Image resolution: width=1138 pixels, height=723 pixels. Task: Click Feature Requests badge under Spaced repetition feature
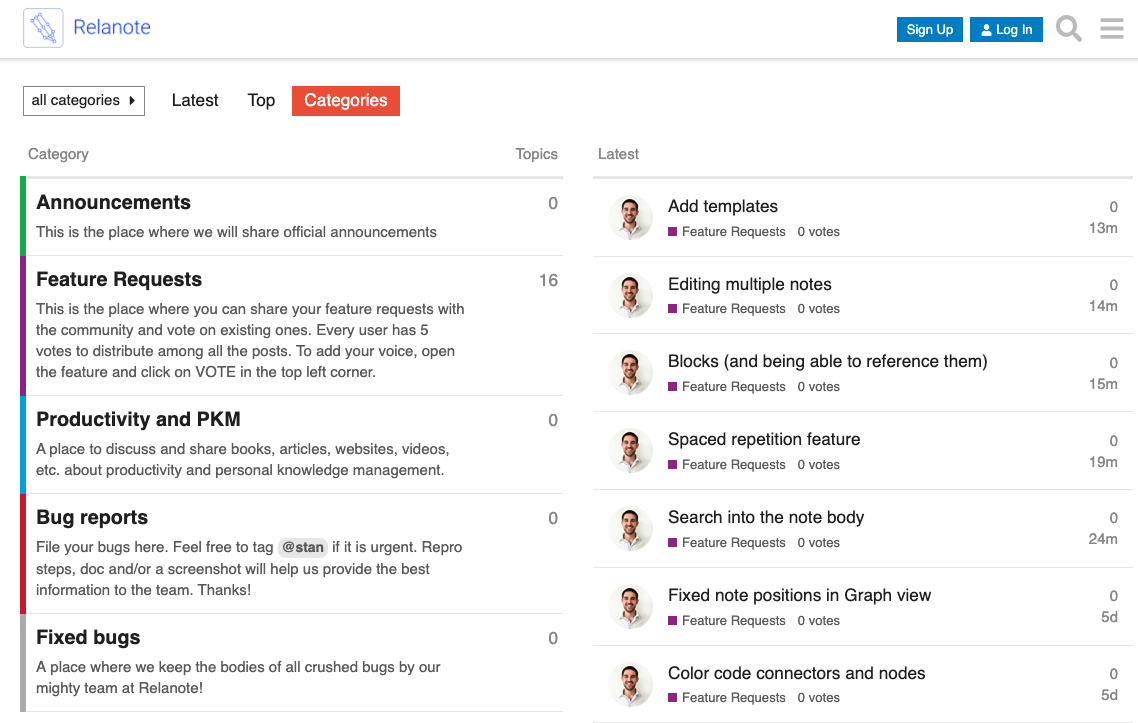pos(726,465)
